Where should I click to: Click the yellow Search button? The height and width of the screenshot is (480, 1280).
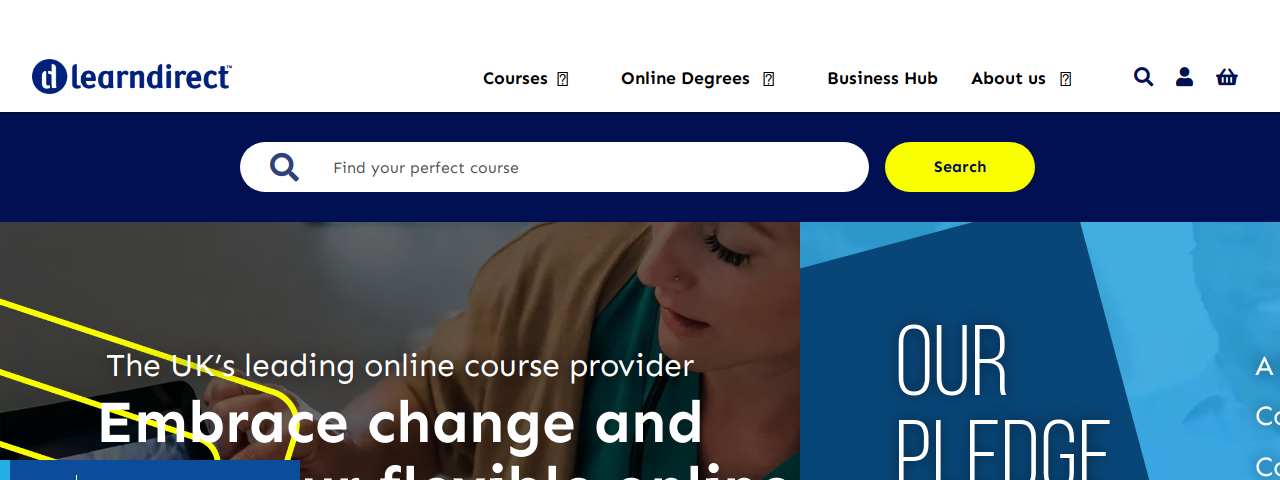click(960, 167)
